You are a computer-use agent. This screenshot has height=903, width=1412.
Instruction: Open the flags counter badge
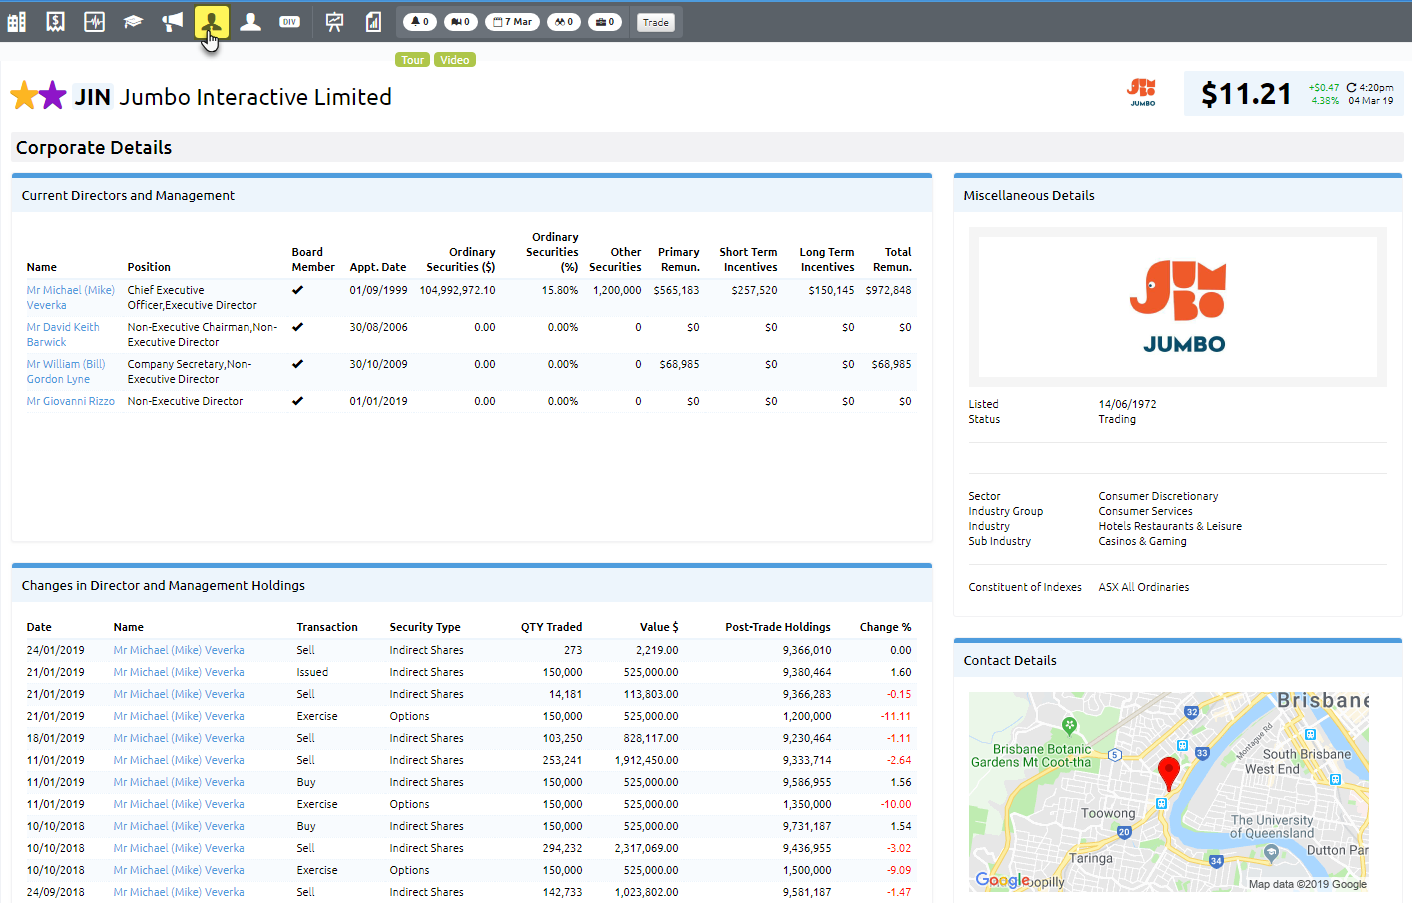click(x=461, y=21)
